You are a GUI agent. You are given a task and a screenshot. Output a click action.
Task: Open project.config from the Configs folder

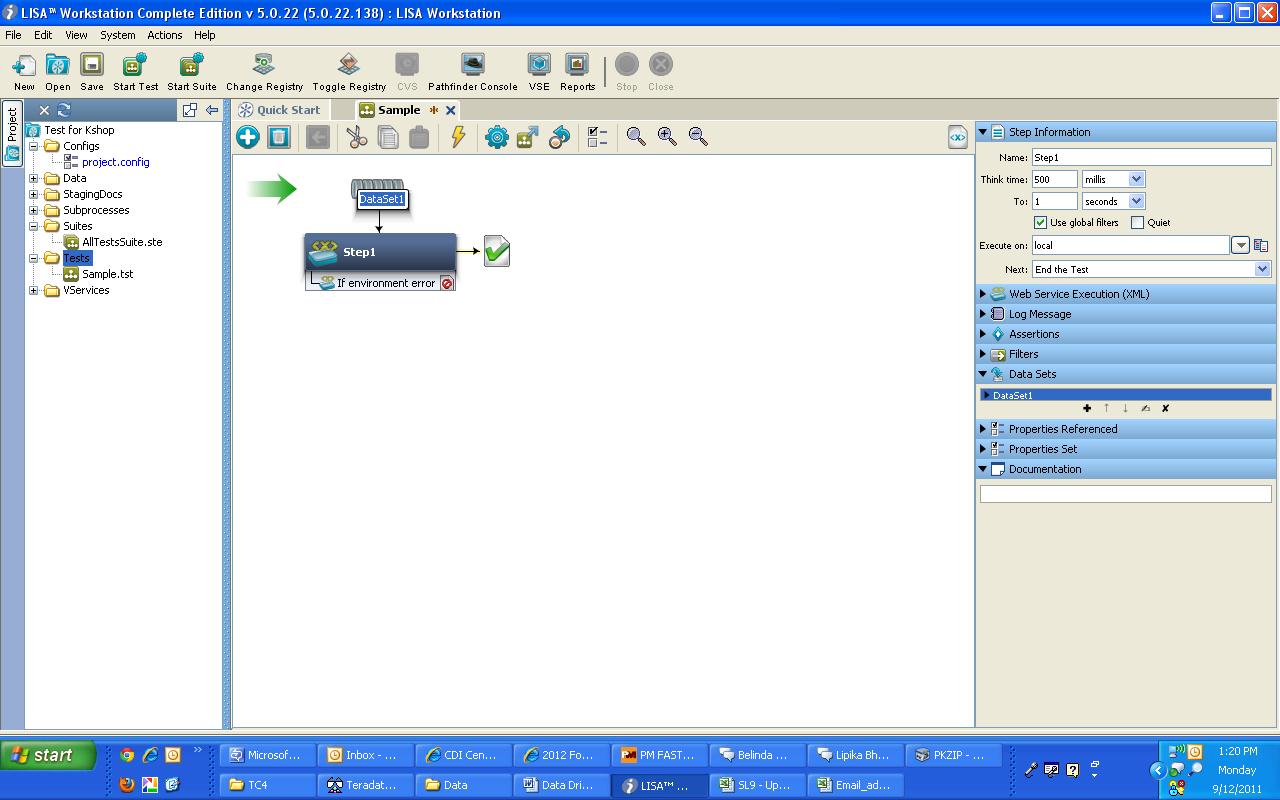[113, 162]
